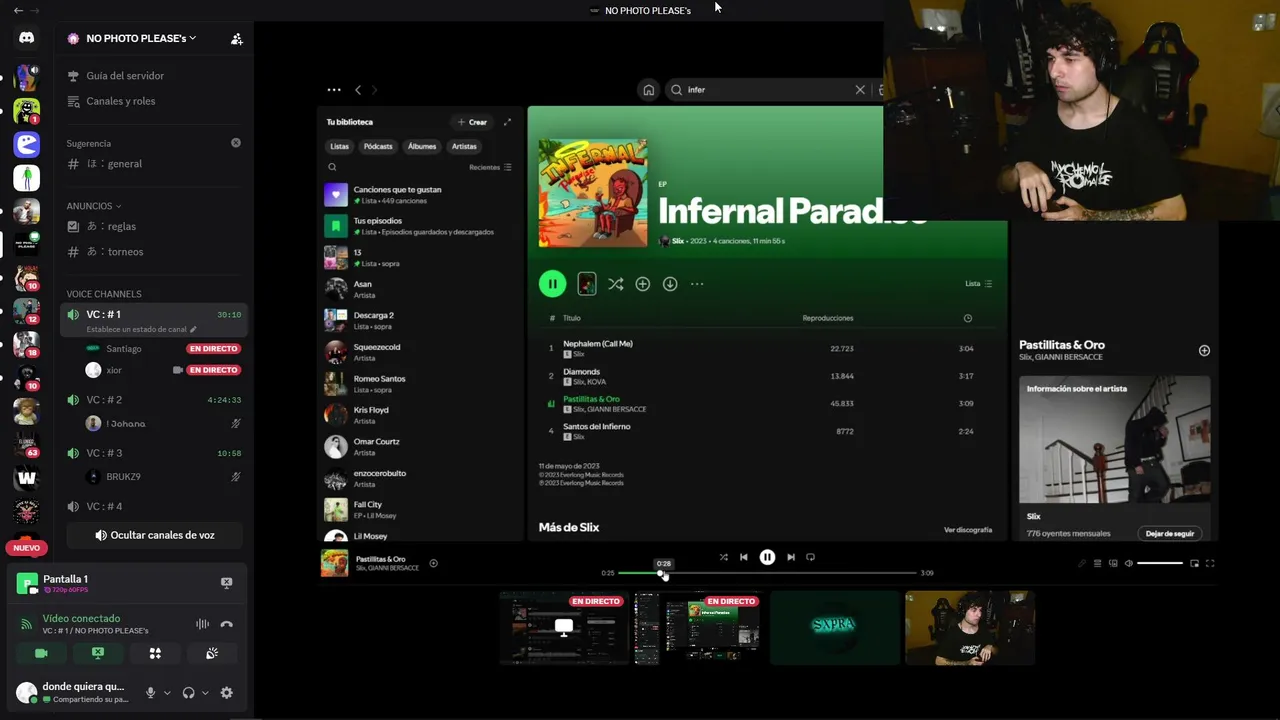Open the reglas announcements channel

click(x=120, y=226)
